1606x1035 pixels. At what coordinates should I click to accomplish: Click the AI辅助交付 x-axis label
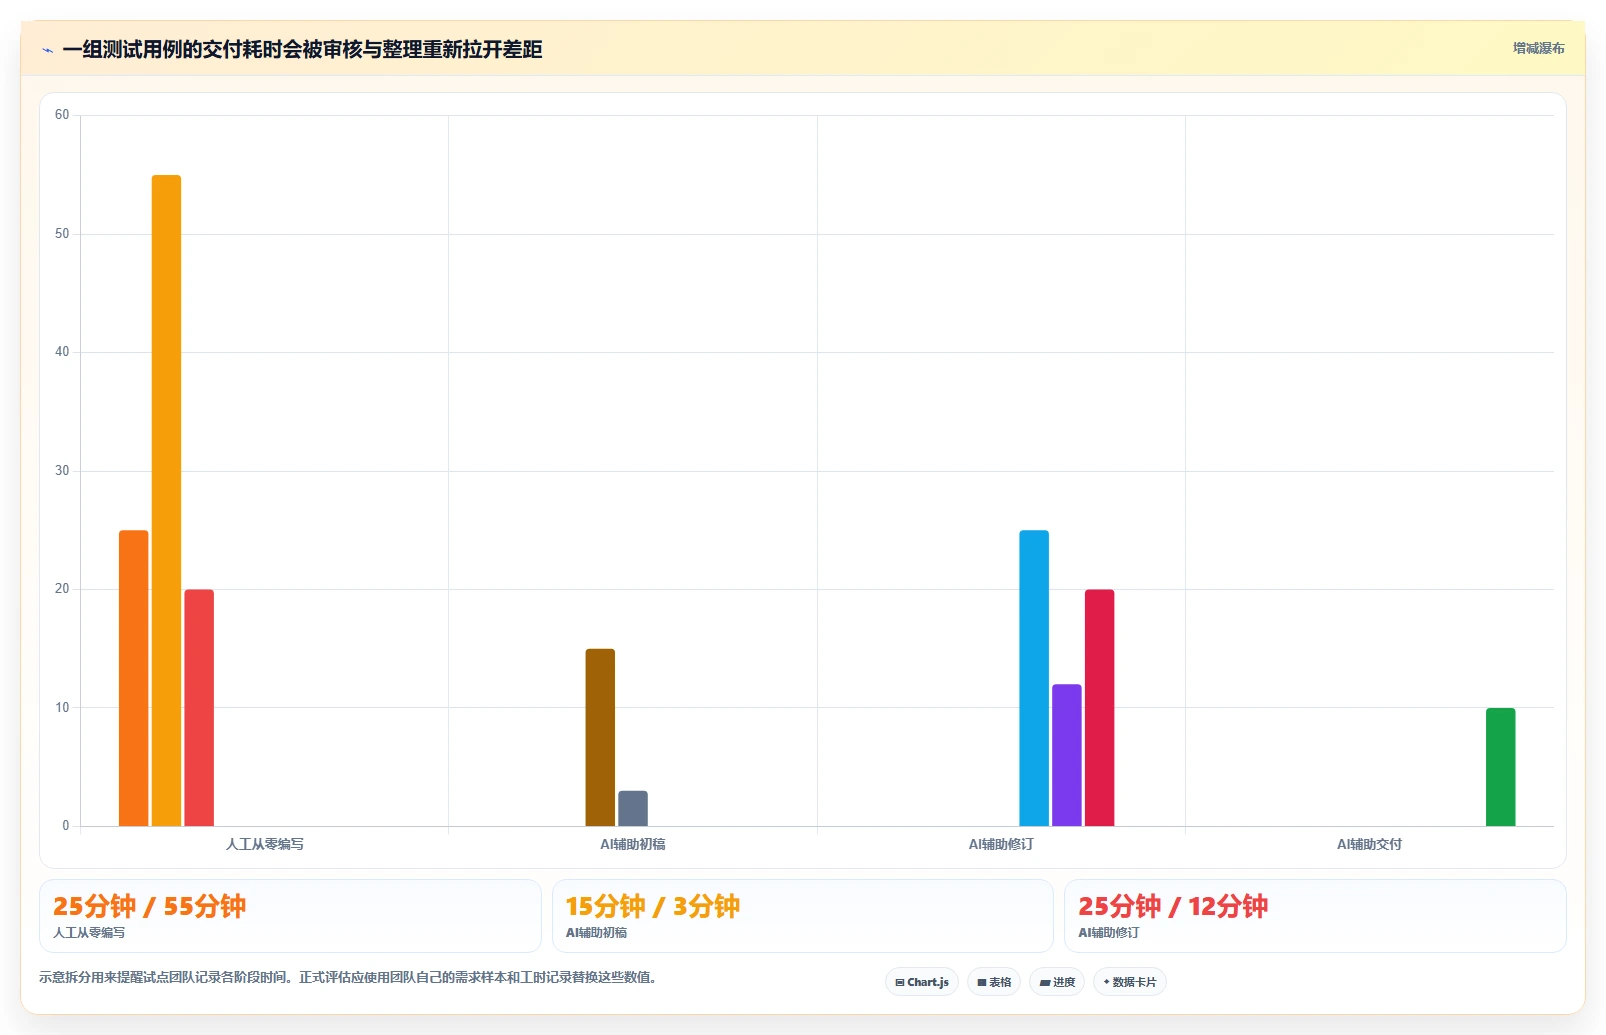point(1369,844)
